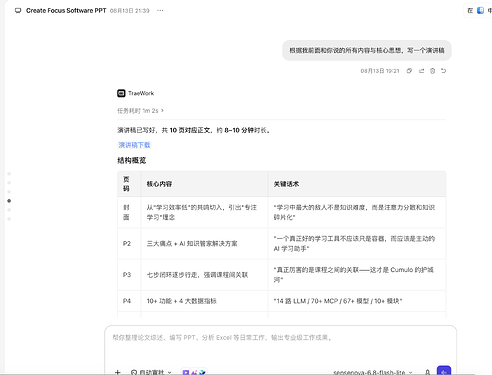Click the monitor icon beside Create Focus Software PPT

(18, 11)
